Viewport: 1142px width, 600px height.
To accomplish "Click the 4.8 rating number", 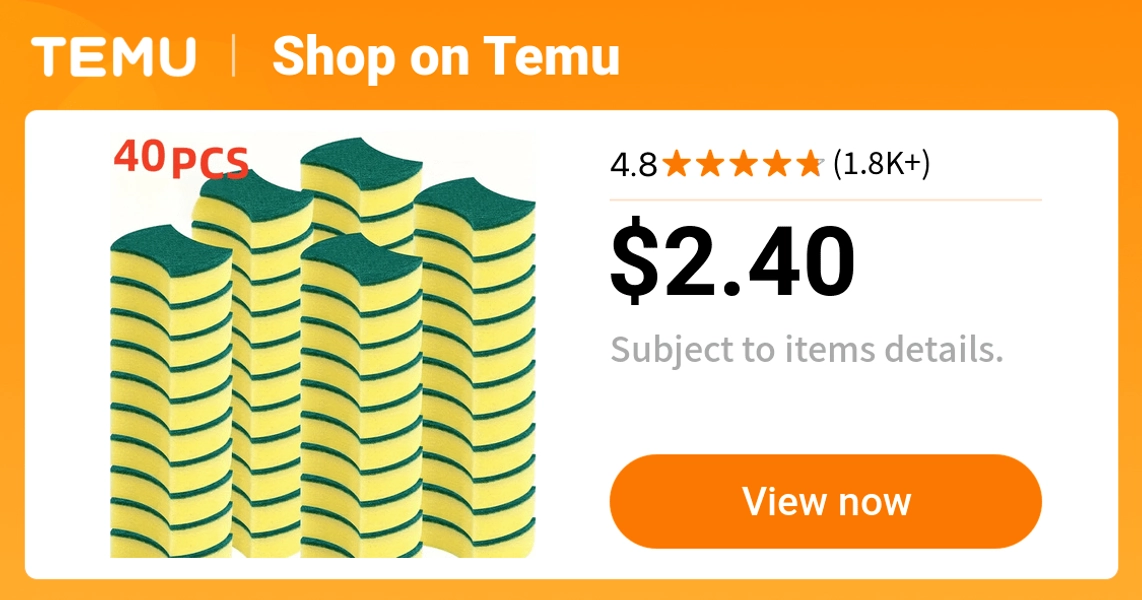I will pyautogui.click(x=634, y=165).
